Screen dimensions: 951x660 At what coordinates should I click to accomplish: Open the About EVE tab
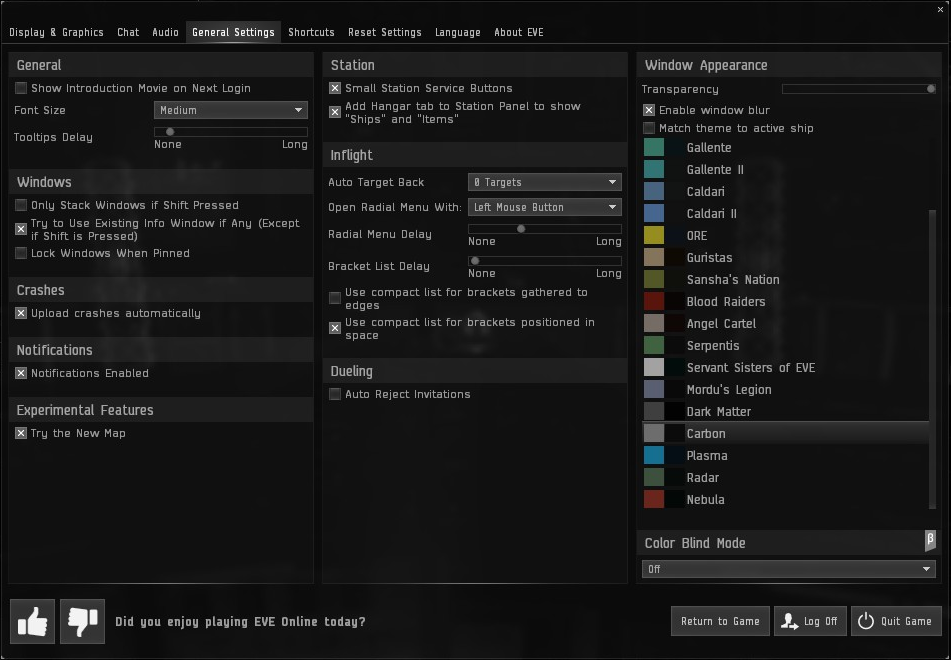(519, 32)
